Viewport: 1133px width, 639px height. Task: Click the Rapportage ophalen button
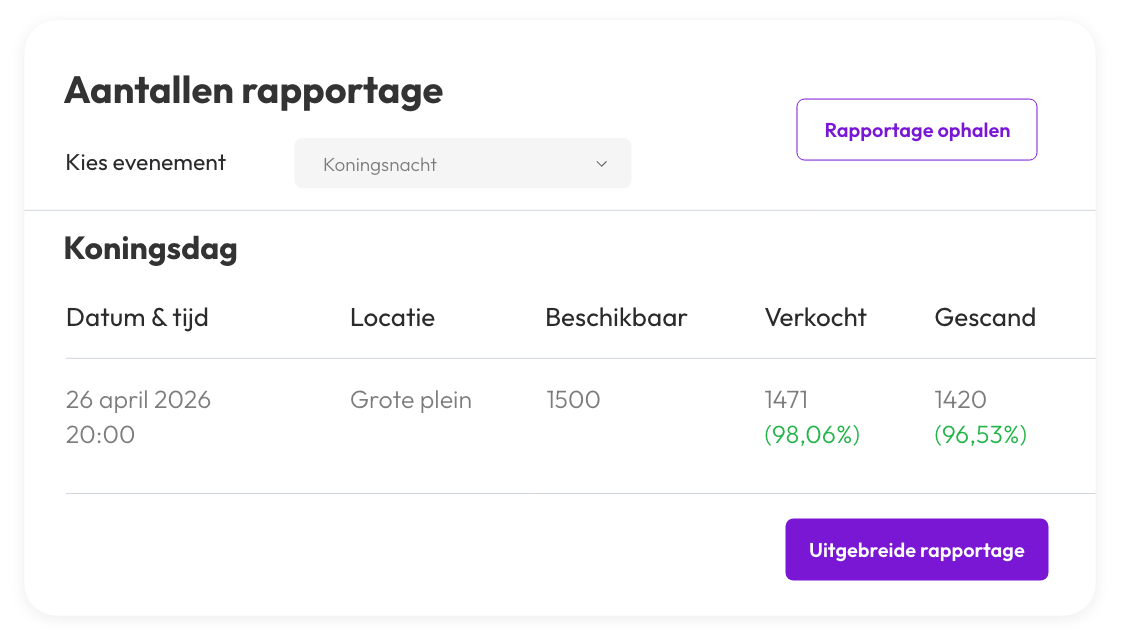click(x=916, y=130)
